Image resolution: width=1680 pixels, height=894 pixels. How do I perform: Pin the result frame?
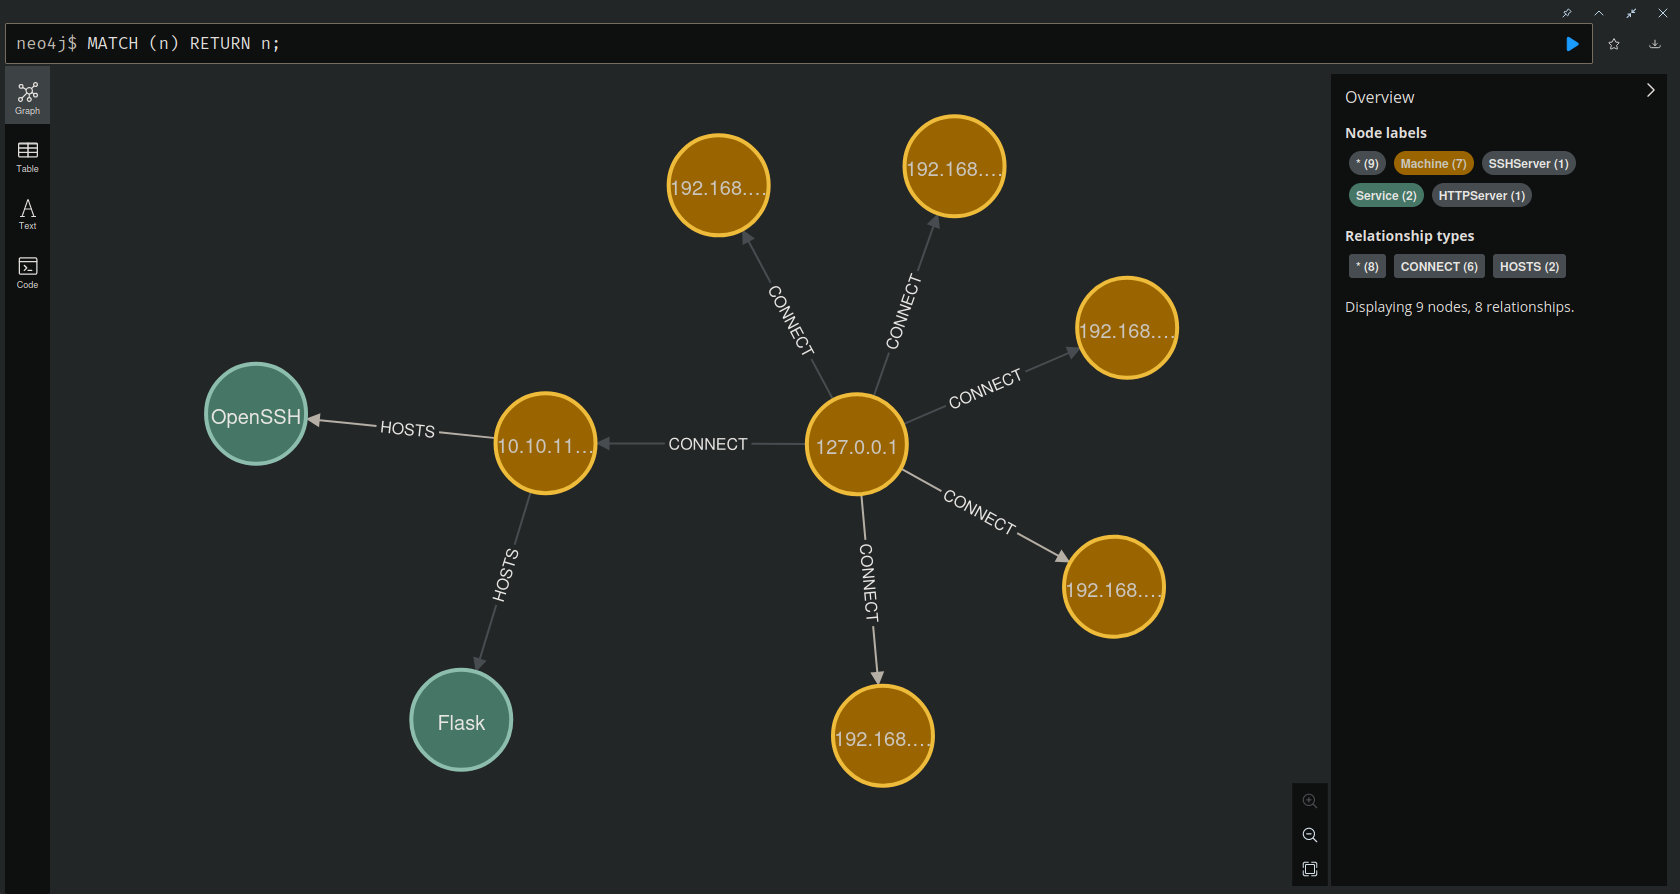click(x=1567, y=13)
